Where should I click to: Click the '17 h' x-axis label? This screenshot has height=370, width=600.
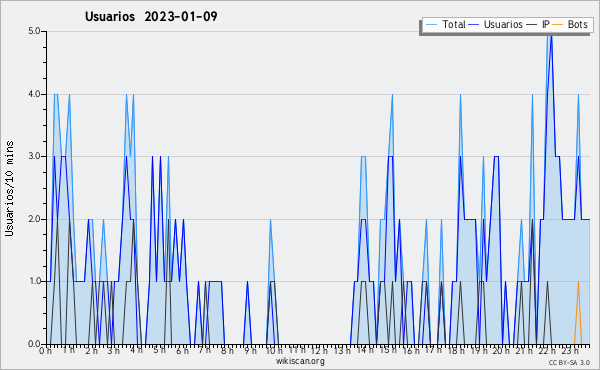pos(433,350)
